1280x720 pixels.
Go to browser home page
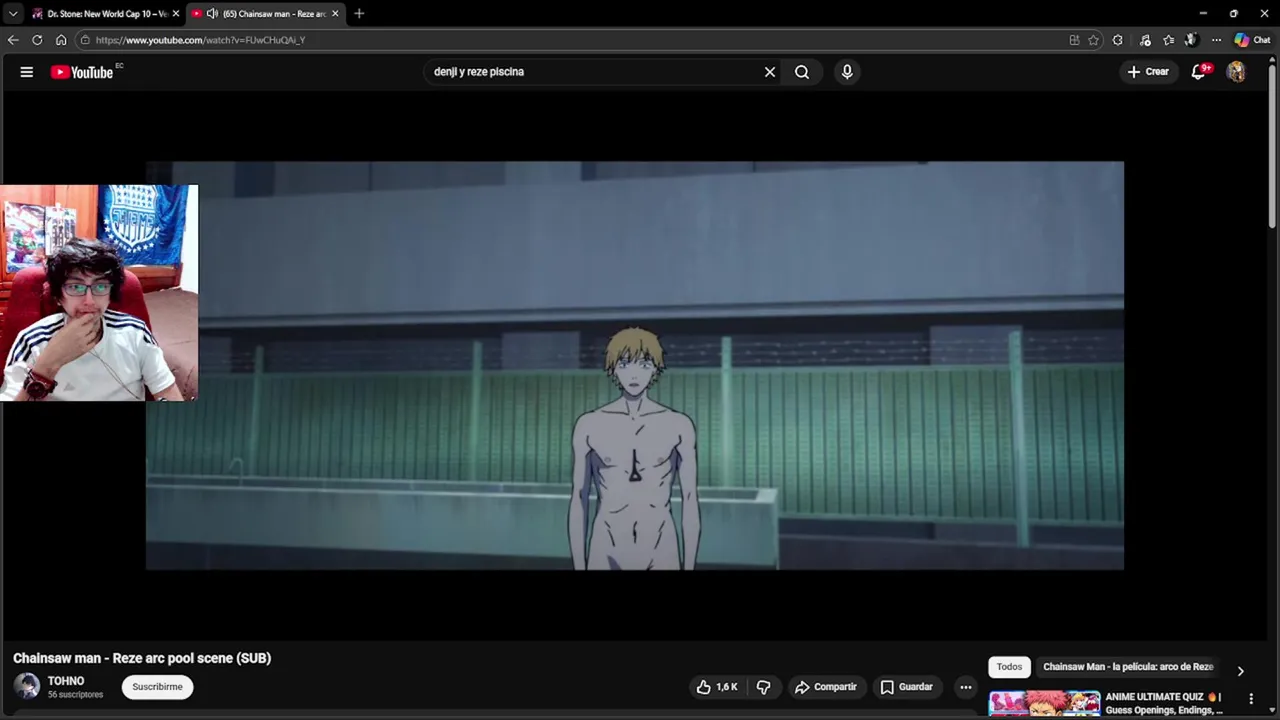tap(61, 40)
